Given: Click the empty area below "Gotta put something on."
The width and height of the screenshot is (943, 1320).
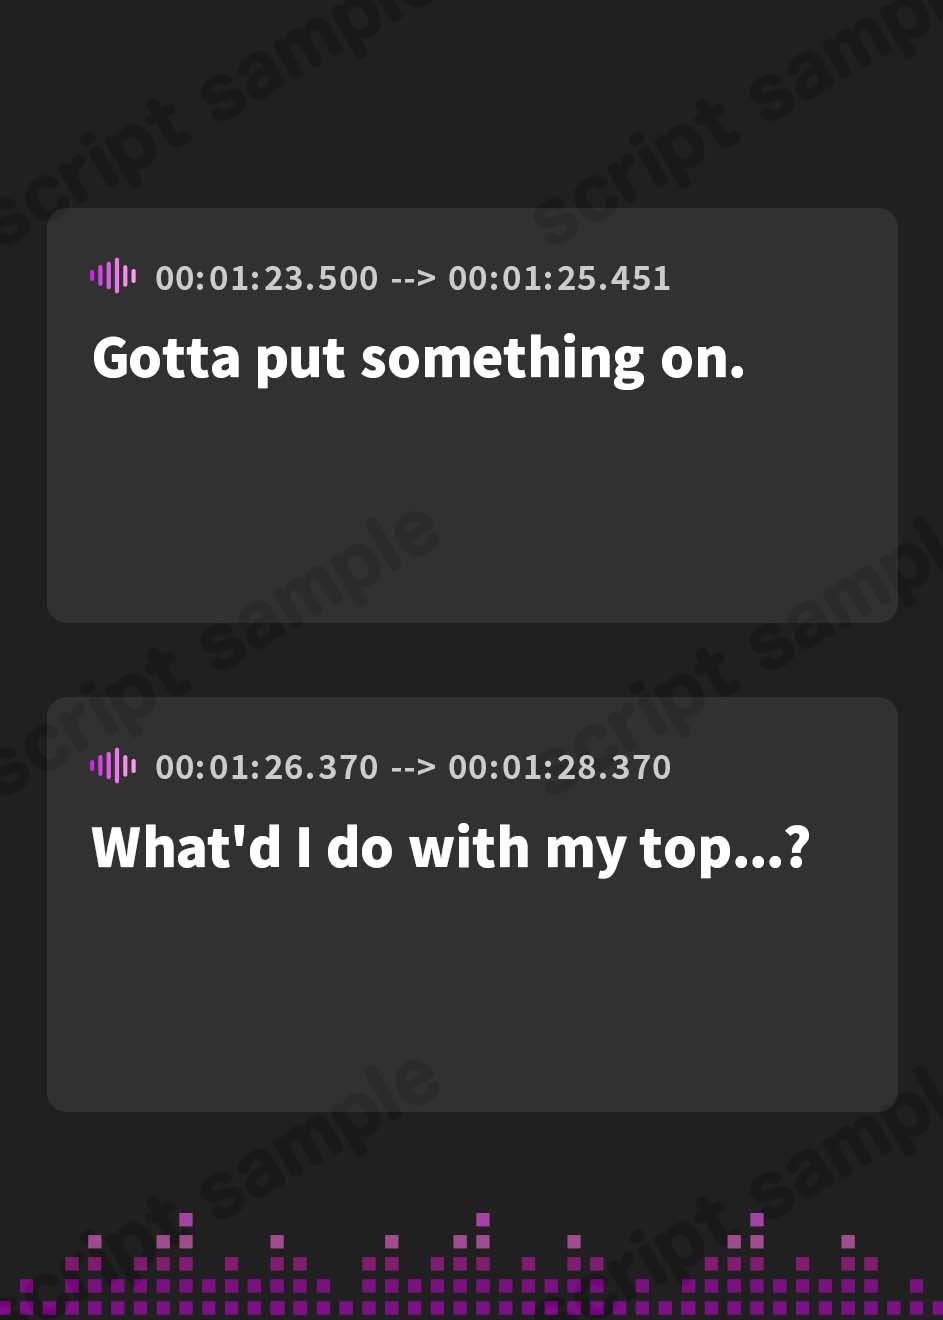Looking at the screenshot, I should 472,505.
